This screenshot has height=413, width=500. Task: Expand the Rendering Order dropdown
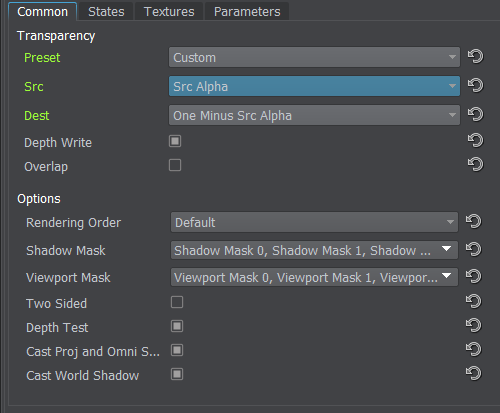click(314, 222)
